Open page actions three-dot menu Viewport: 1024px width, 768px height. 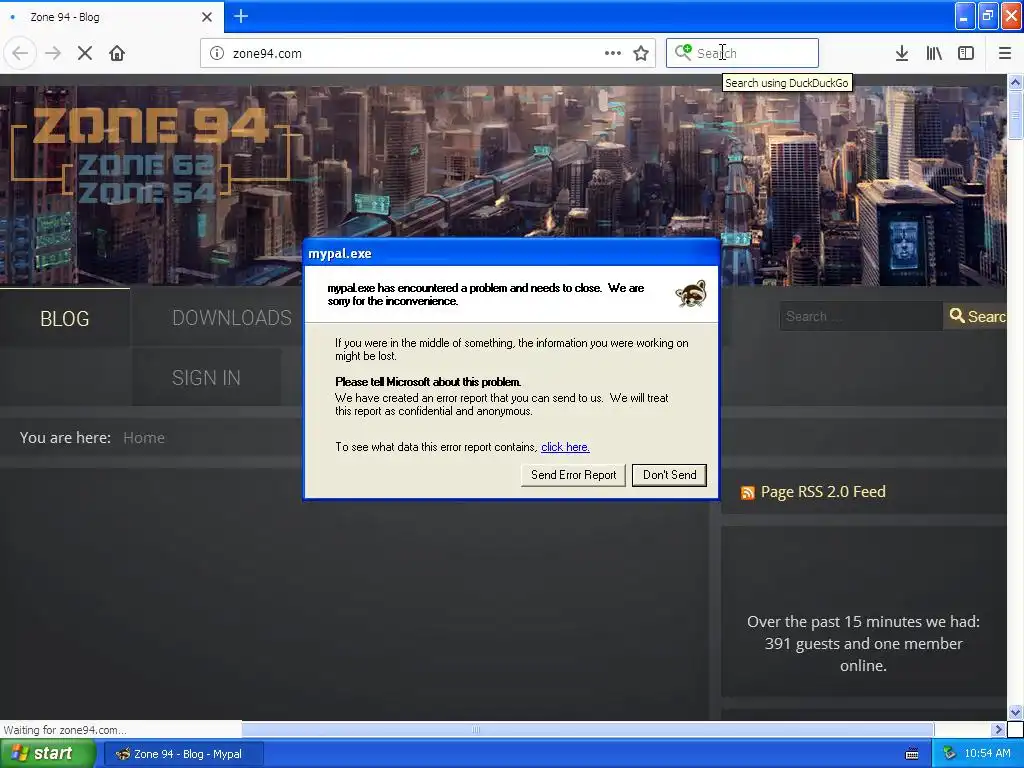point(613,54)
